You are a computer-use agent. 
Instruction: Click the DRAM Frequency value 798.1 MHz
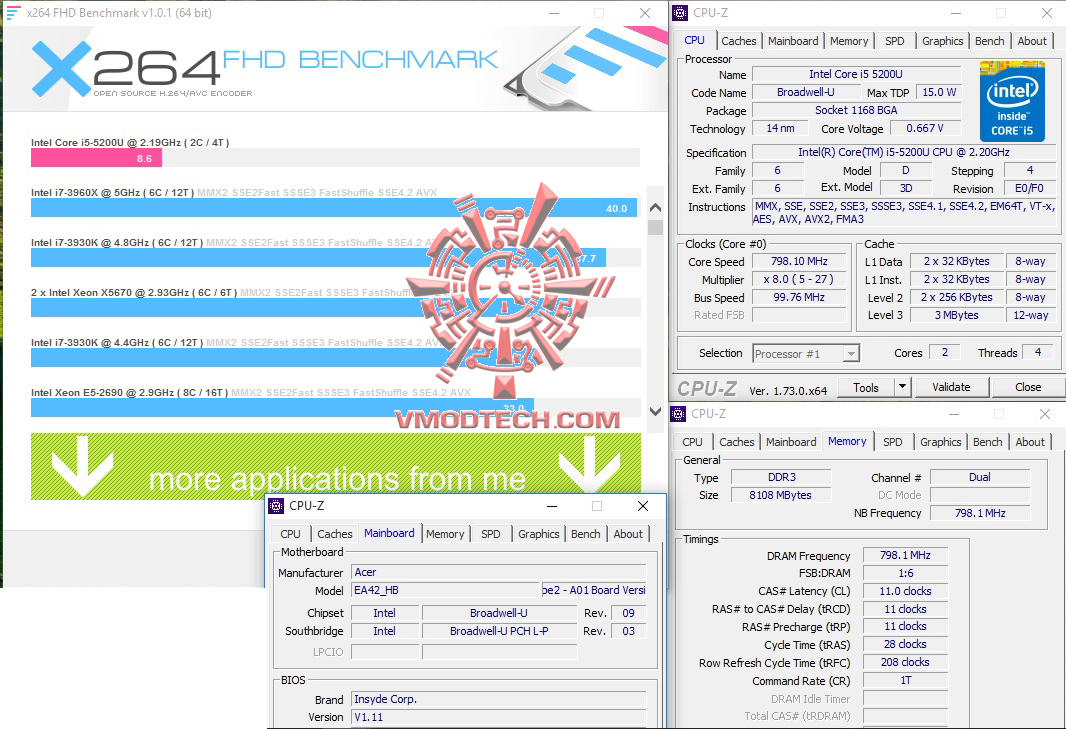click(x=905, y=555)
